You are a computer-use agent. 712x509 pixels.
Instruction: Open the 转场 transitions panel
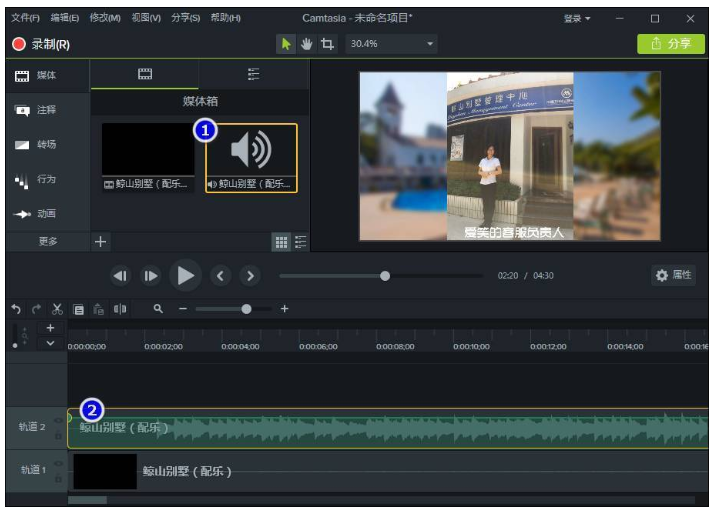[x=36, y=145]
